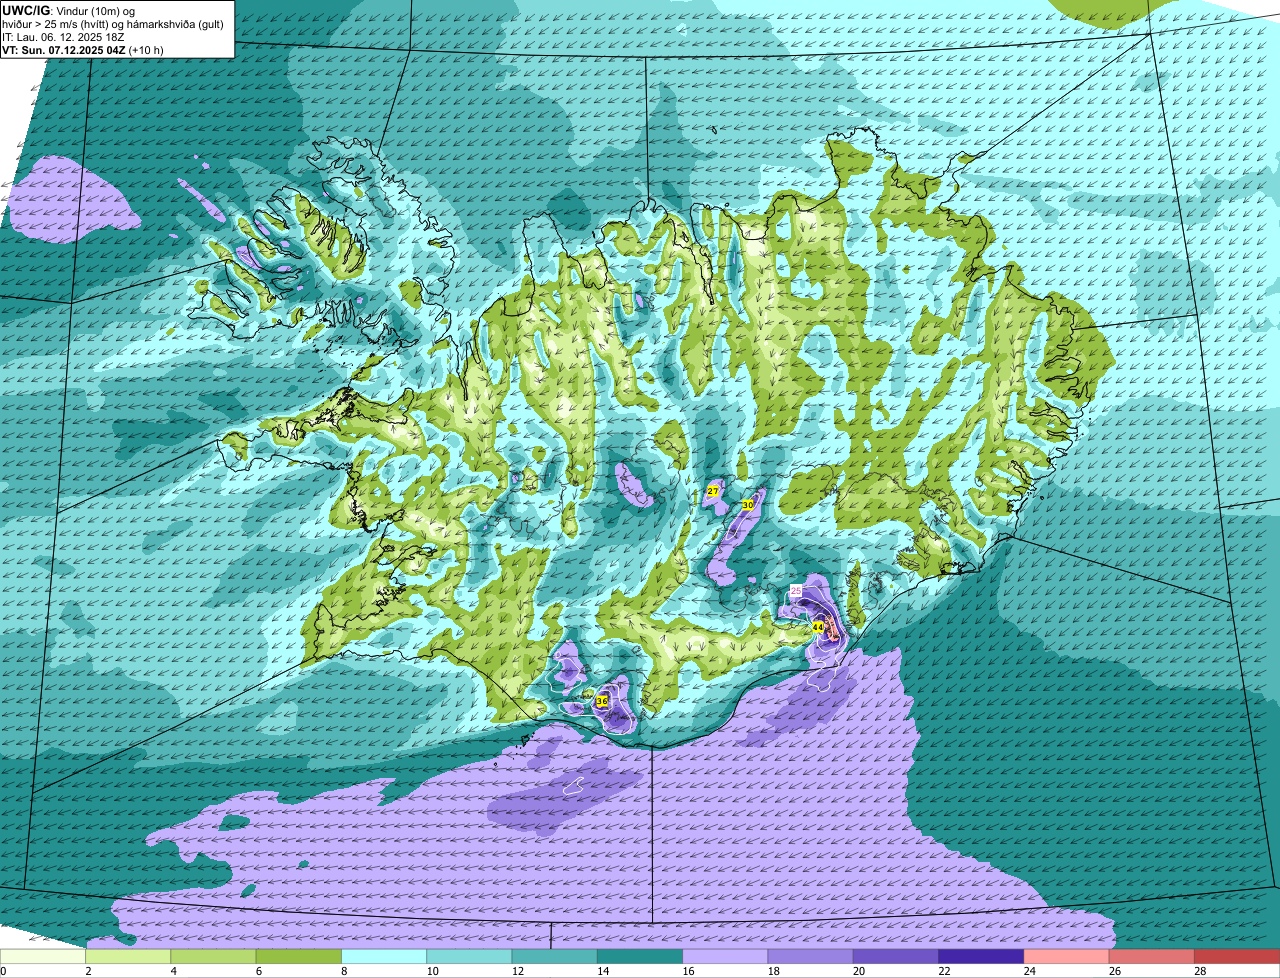
Task: Click the 12–14 m/s teal legend swatch
Action: pyautogui.click(x=555, y=956)
